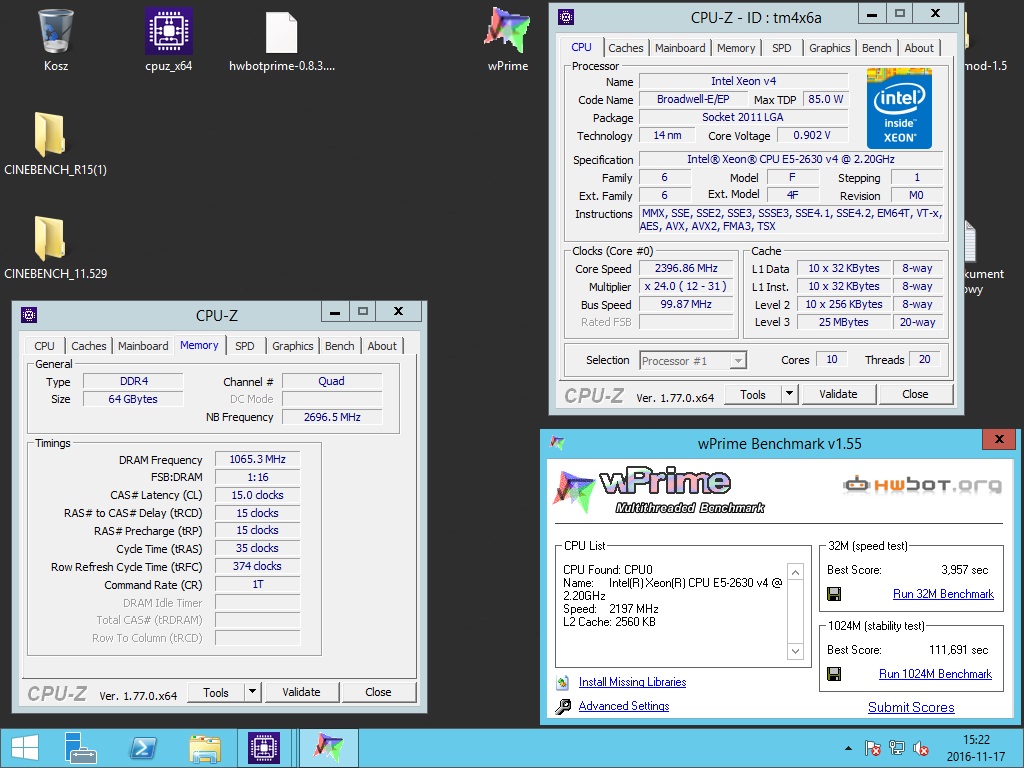This screenshot has height=768, width=1024.
Task: Open the Windows Start button
Action: point(25,748)
